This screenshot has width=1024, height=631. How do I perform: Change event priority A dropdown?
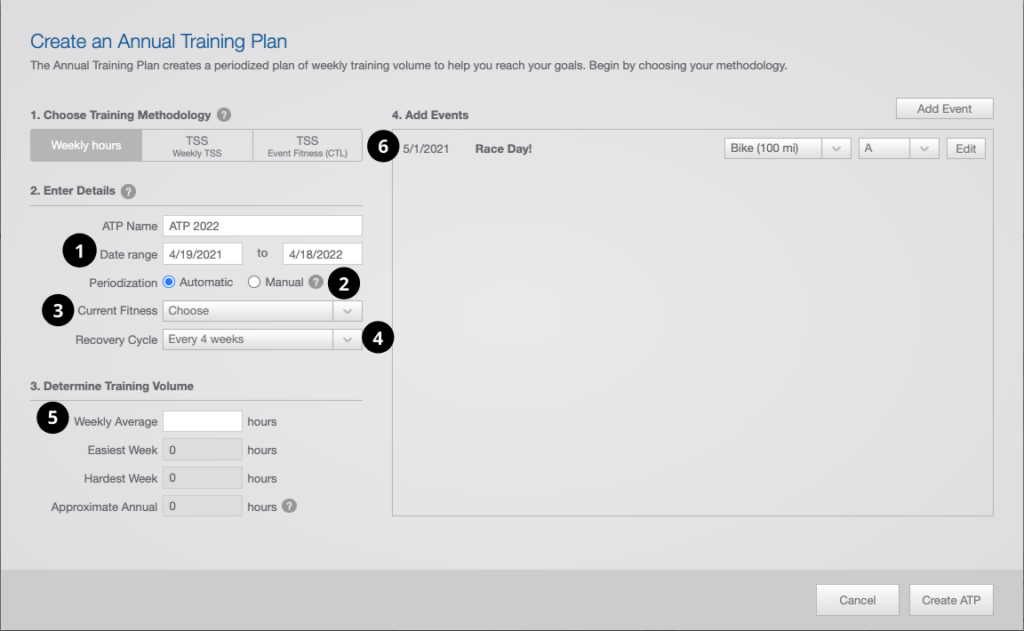[898, 148]
